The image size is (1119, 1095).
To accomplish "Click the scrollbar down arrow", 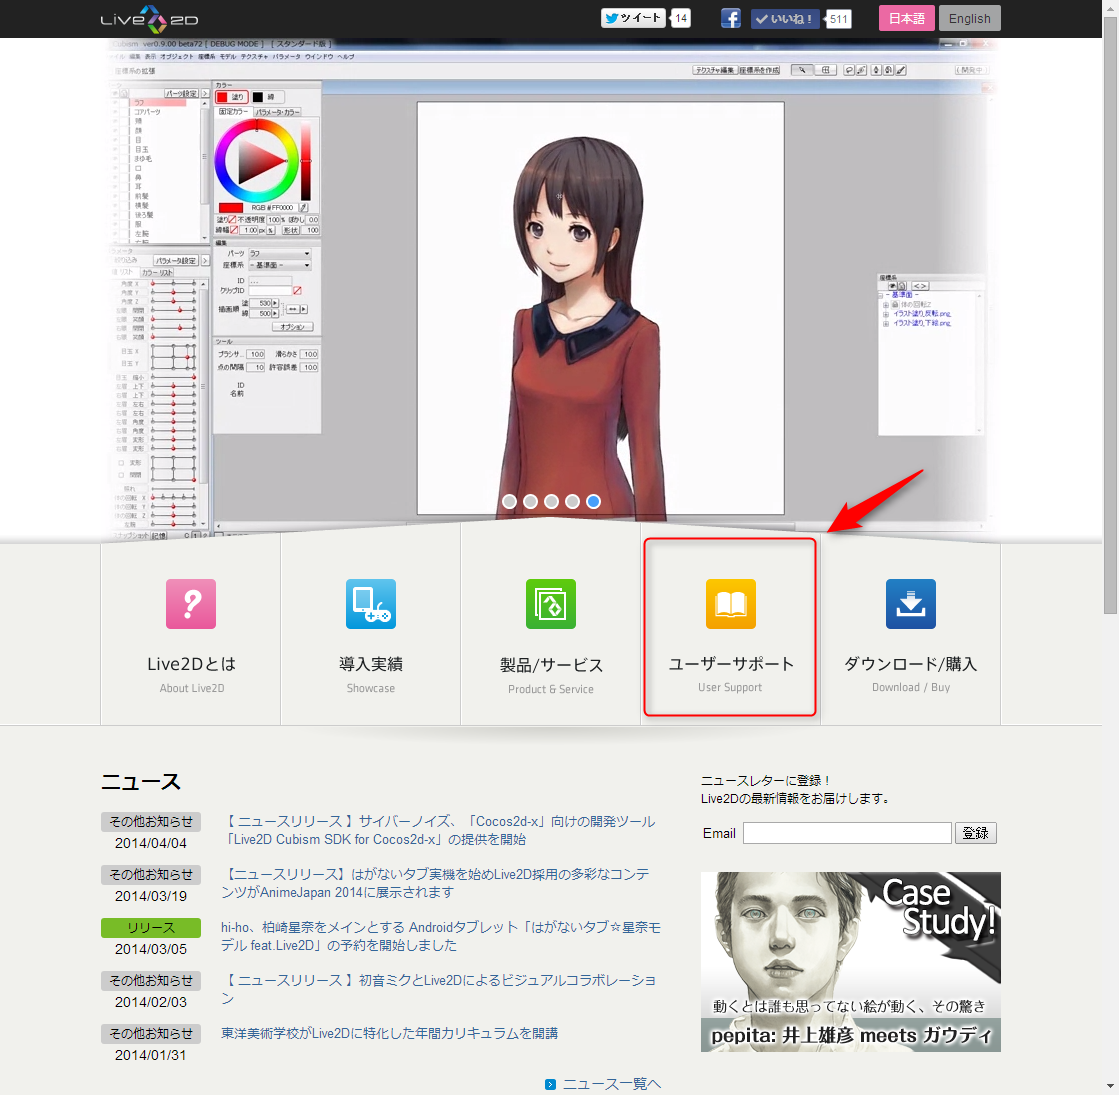I will [1110, 1087].
